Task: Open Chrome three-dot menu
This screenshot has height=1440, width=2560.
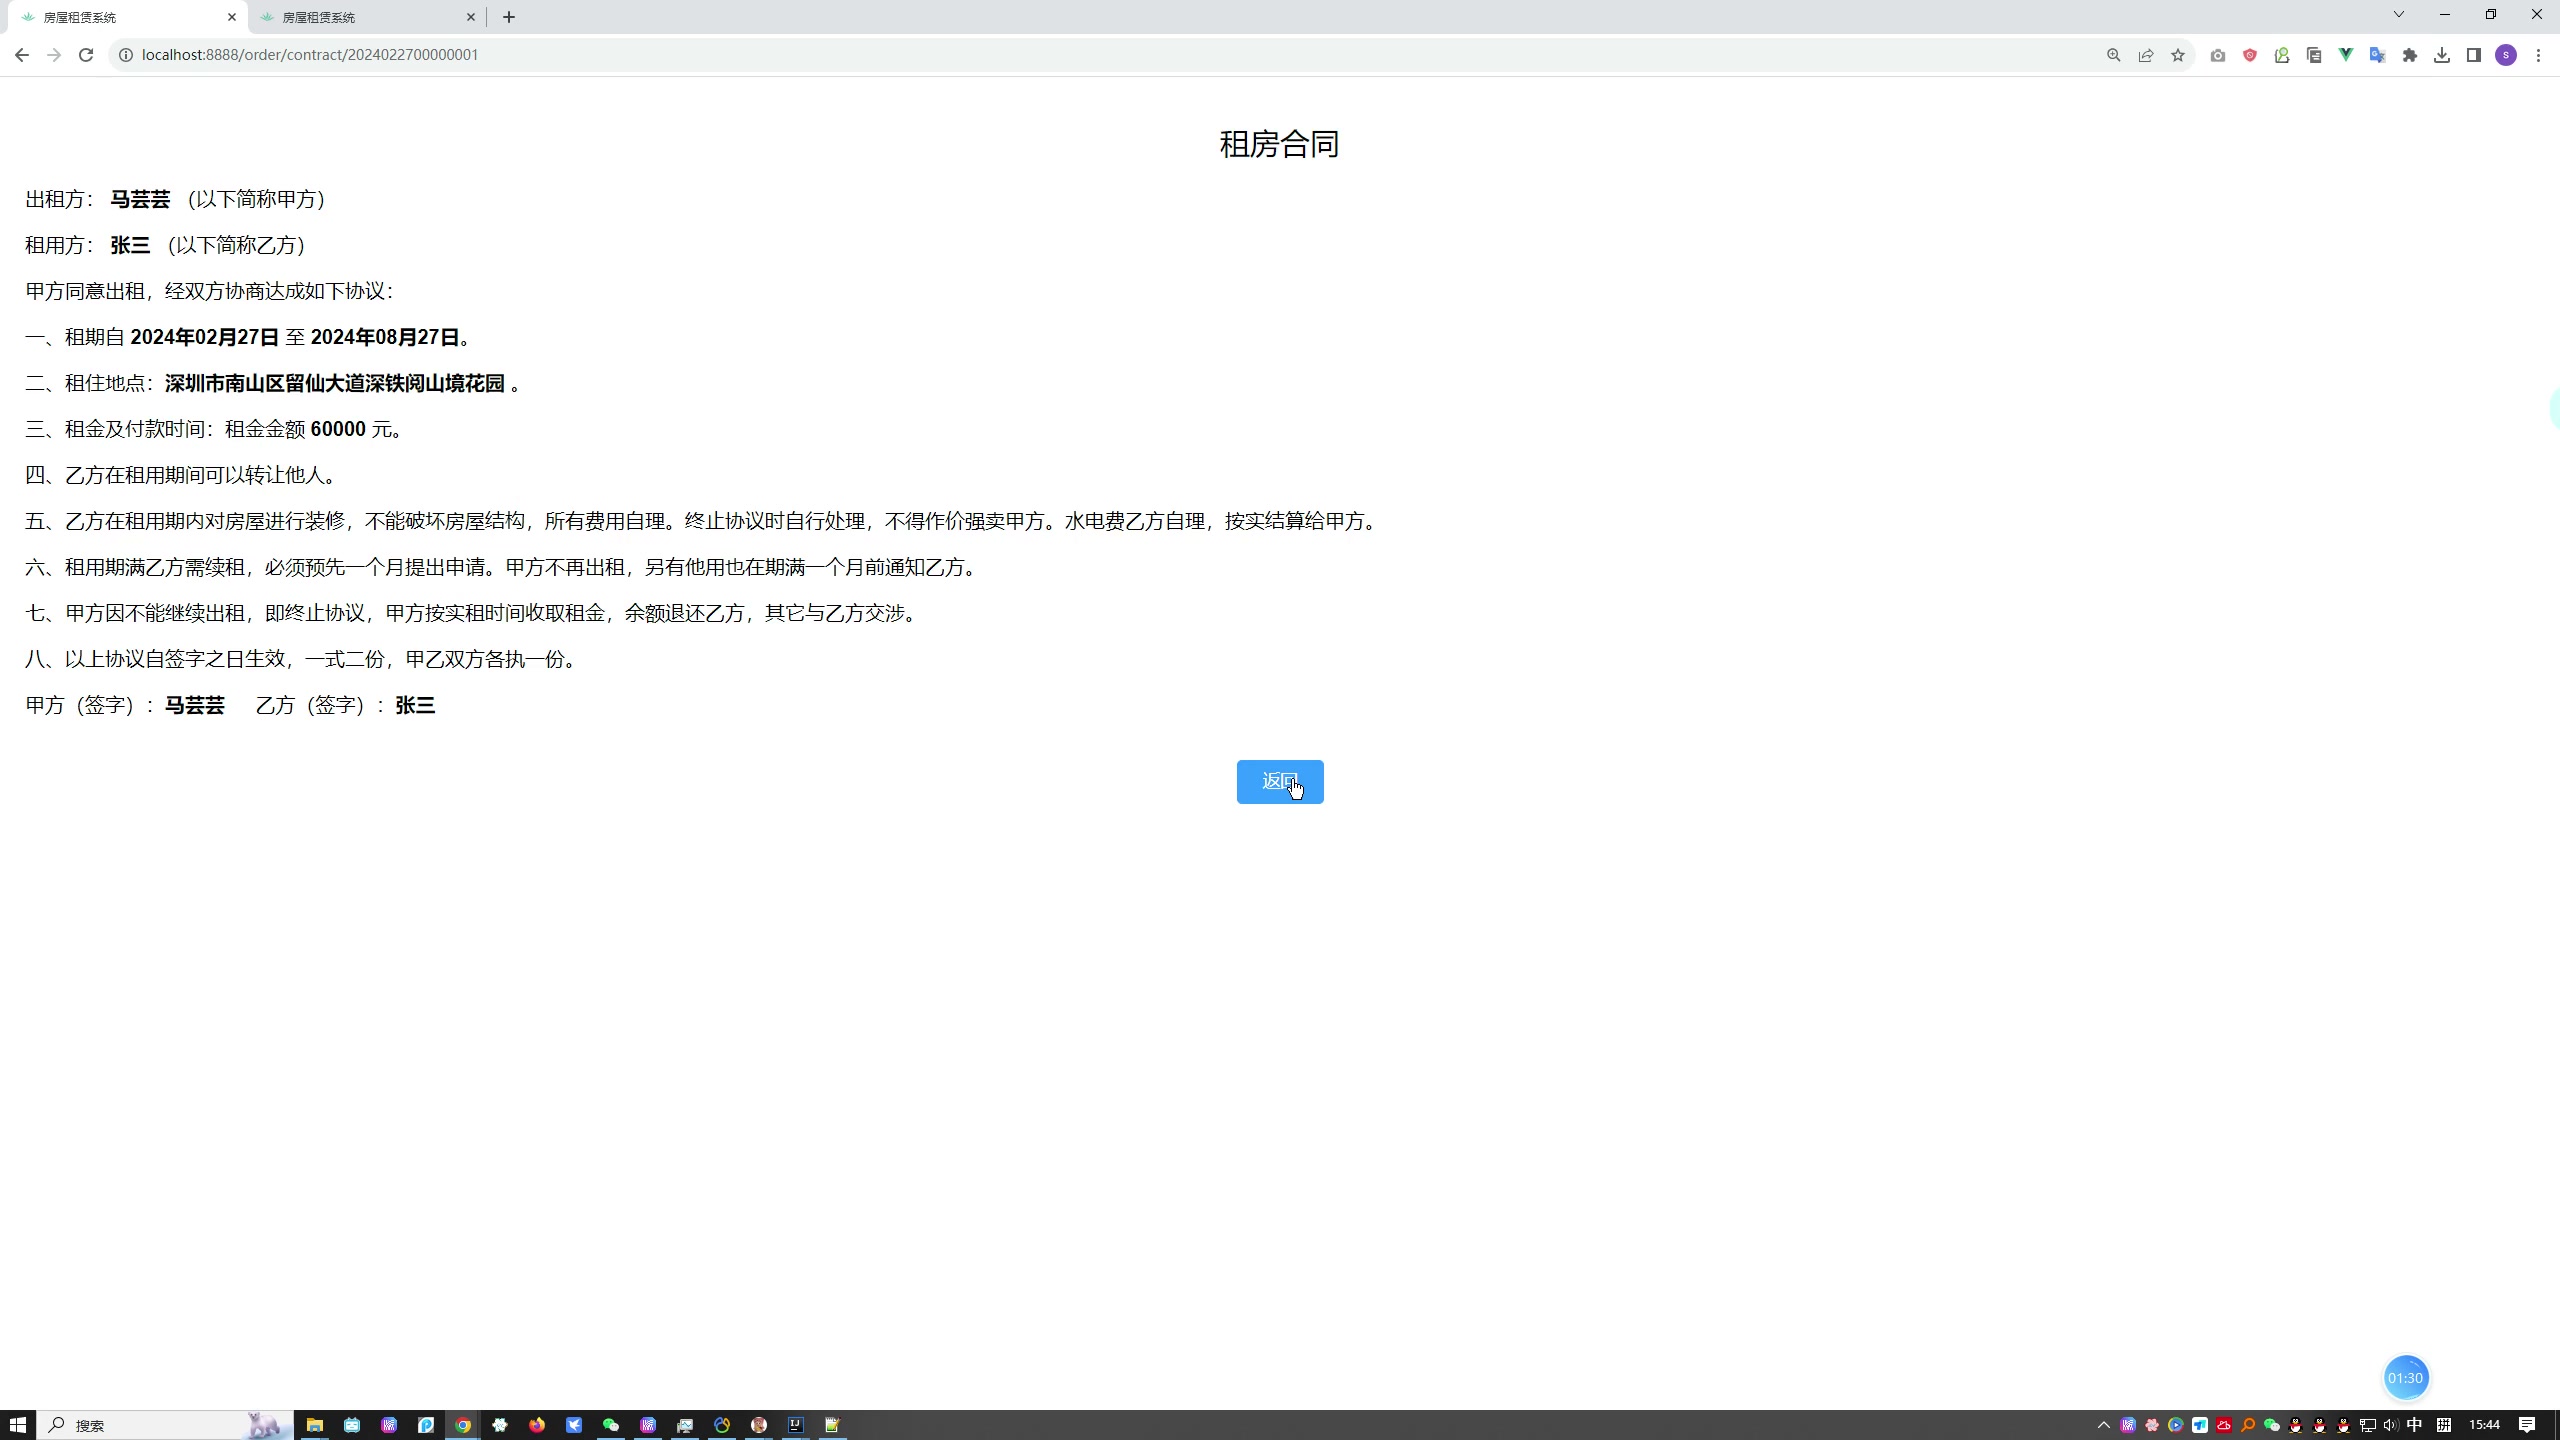Action: pos(2538,55)
